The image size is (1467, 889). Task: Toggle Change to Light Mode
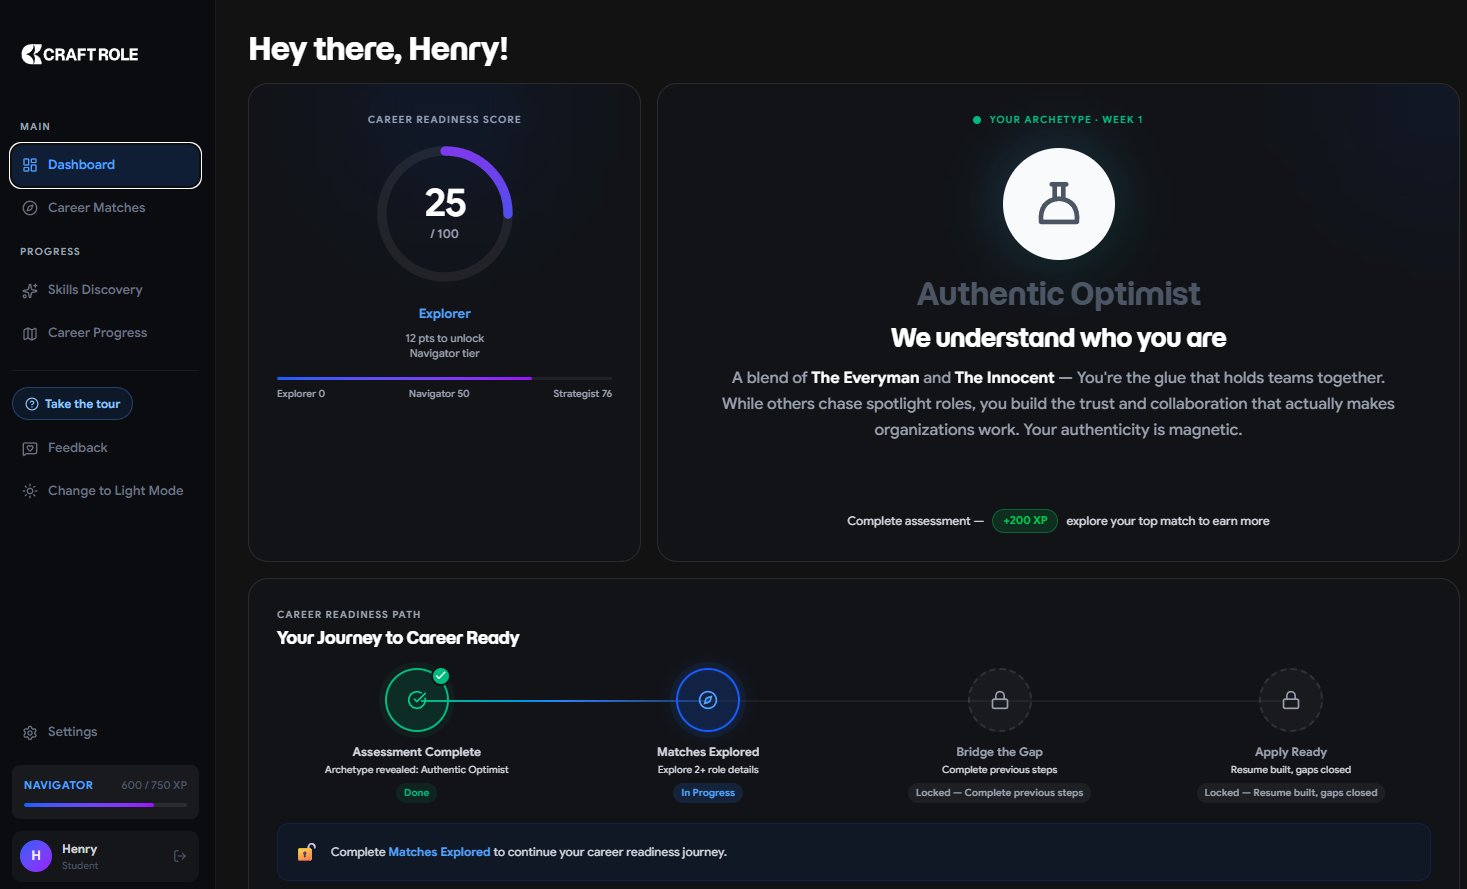(105, 491)
